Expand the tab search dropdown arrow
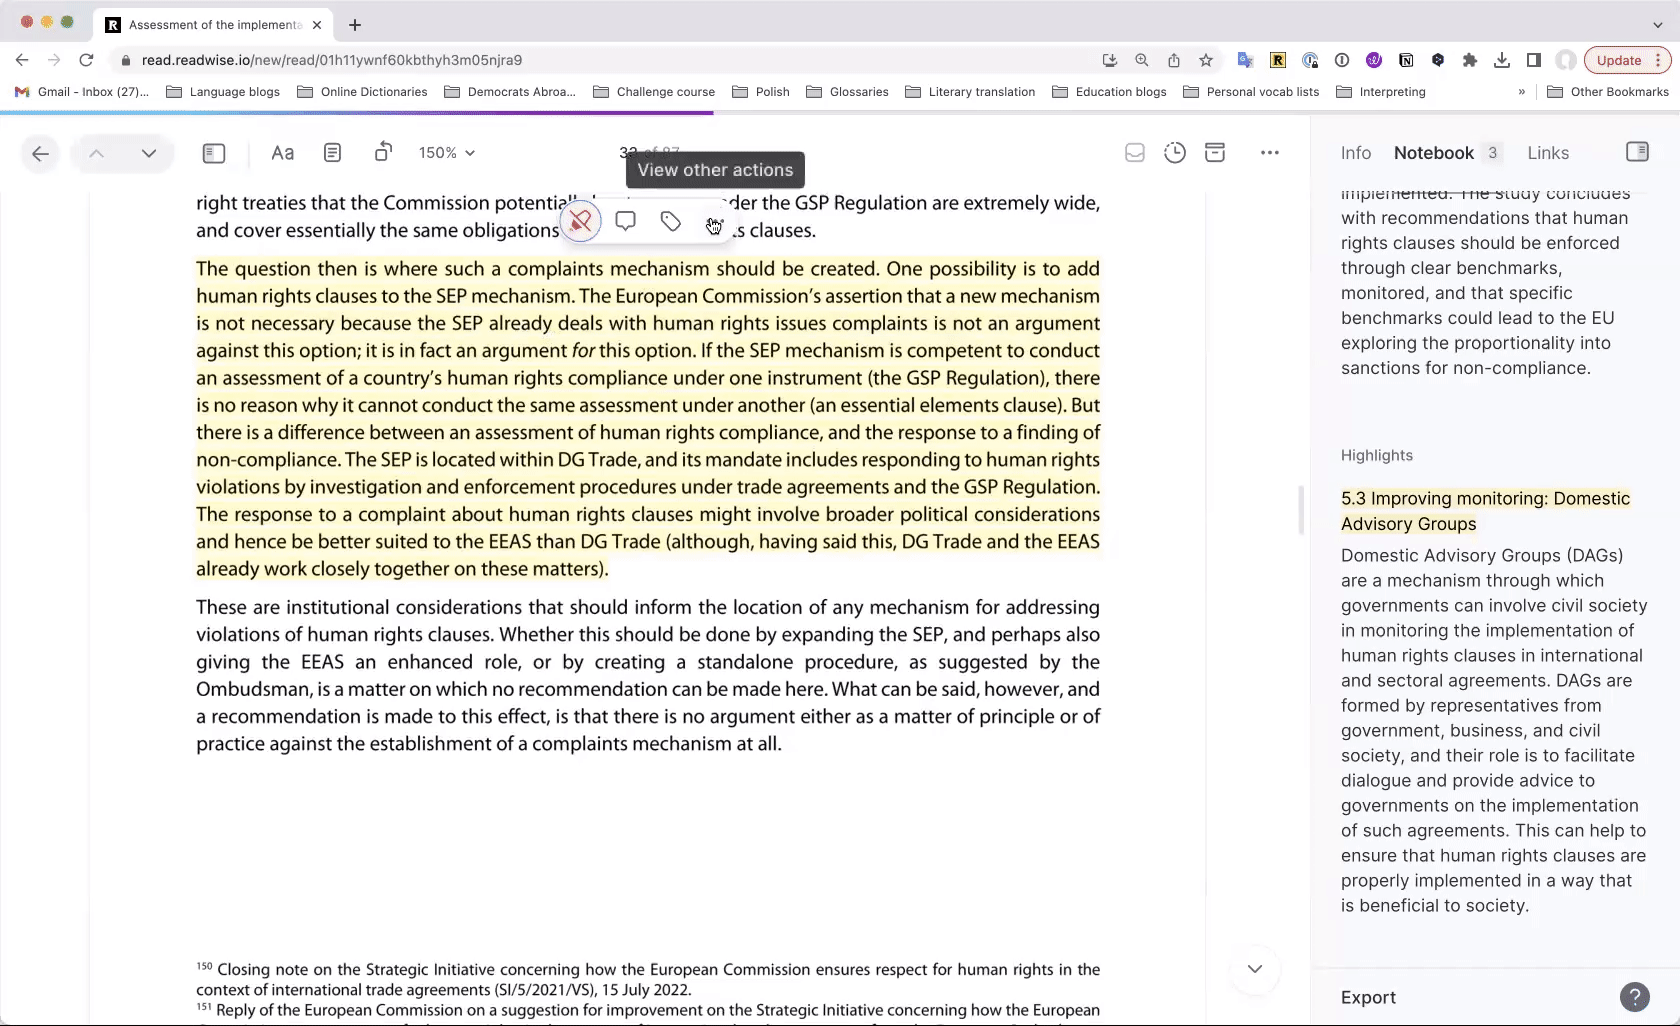The image size is (1680, 1026). point(1658,24)
